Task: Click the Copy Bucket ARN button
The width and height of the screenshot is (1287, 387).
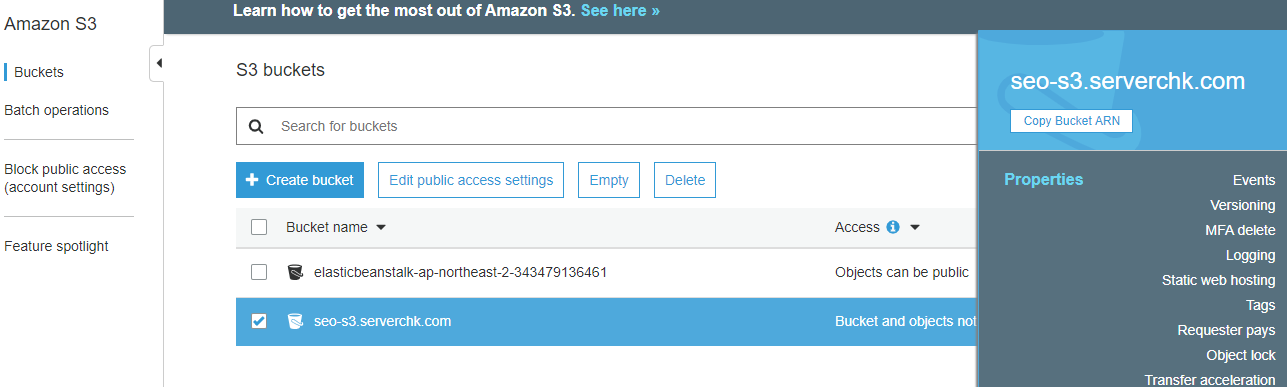Action: click(1071, 121)
